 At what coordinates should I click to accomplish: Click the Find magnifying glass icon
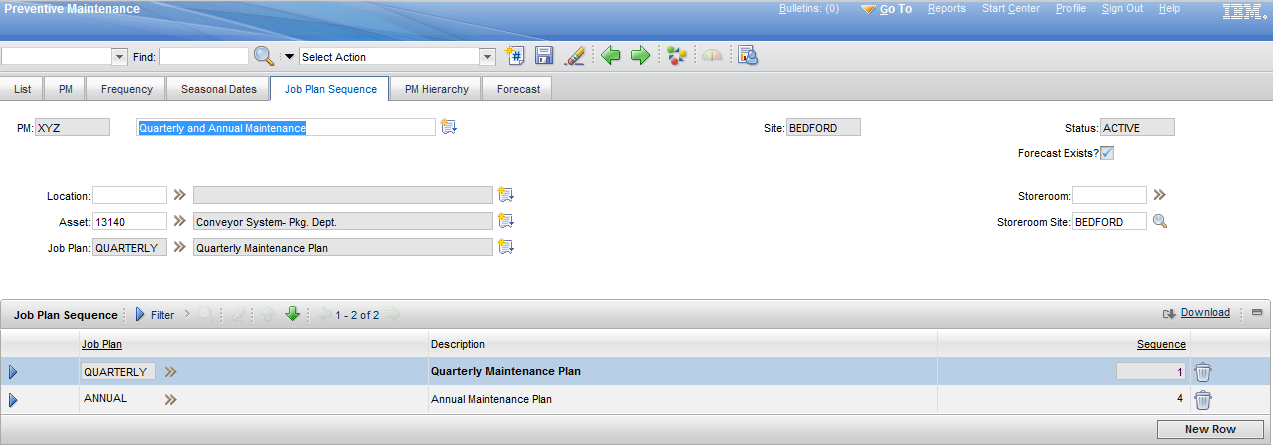tap(263, 56)
